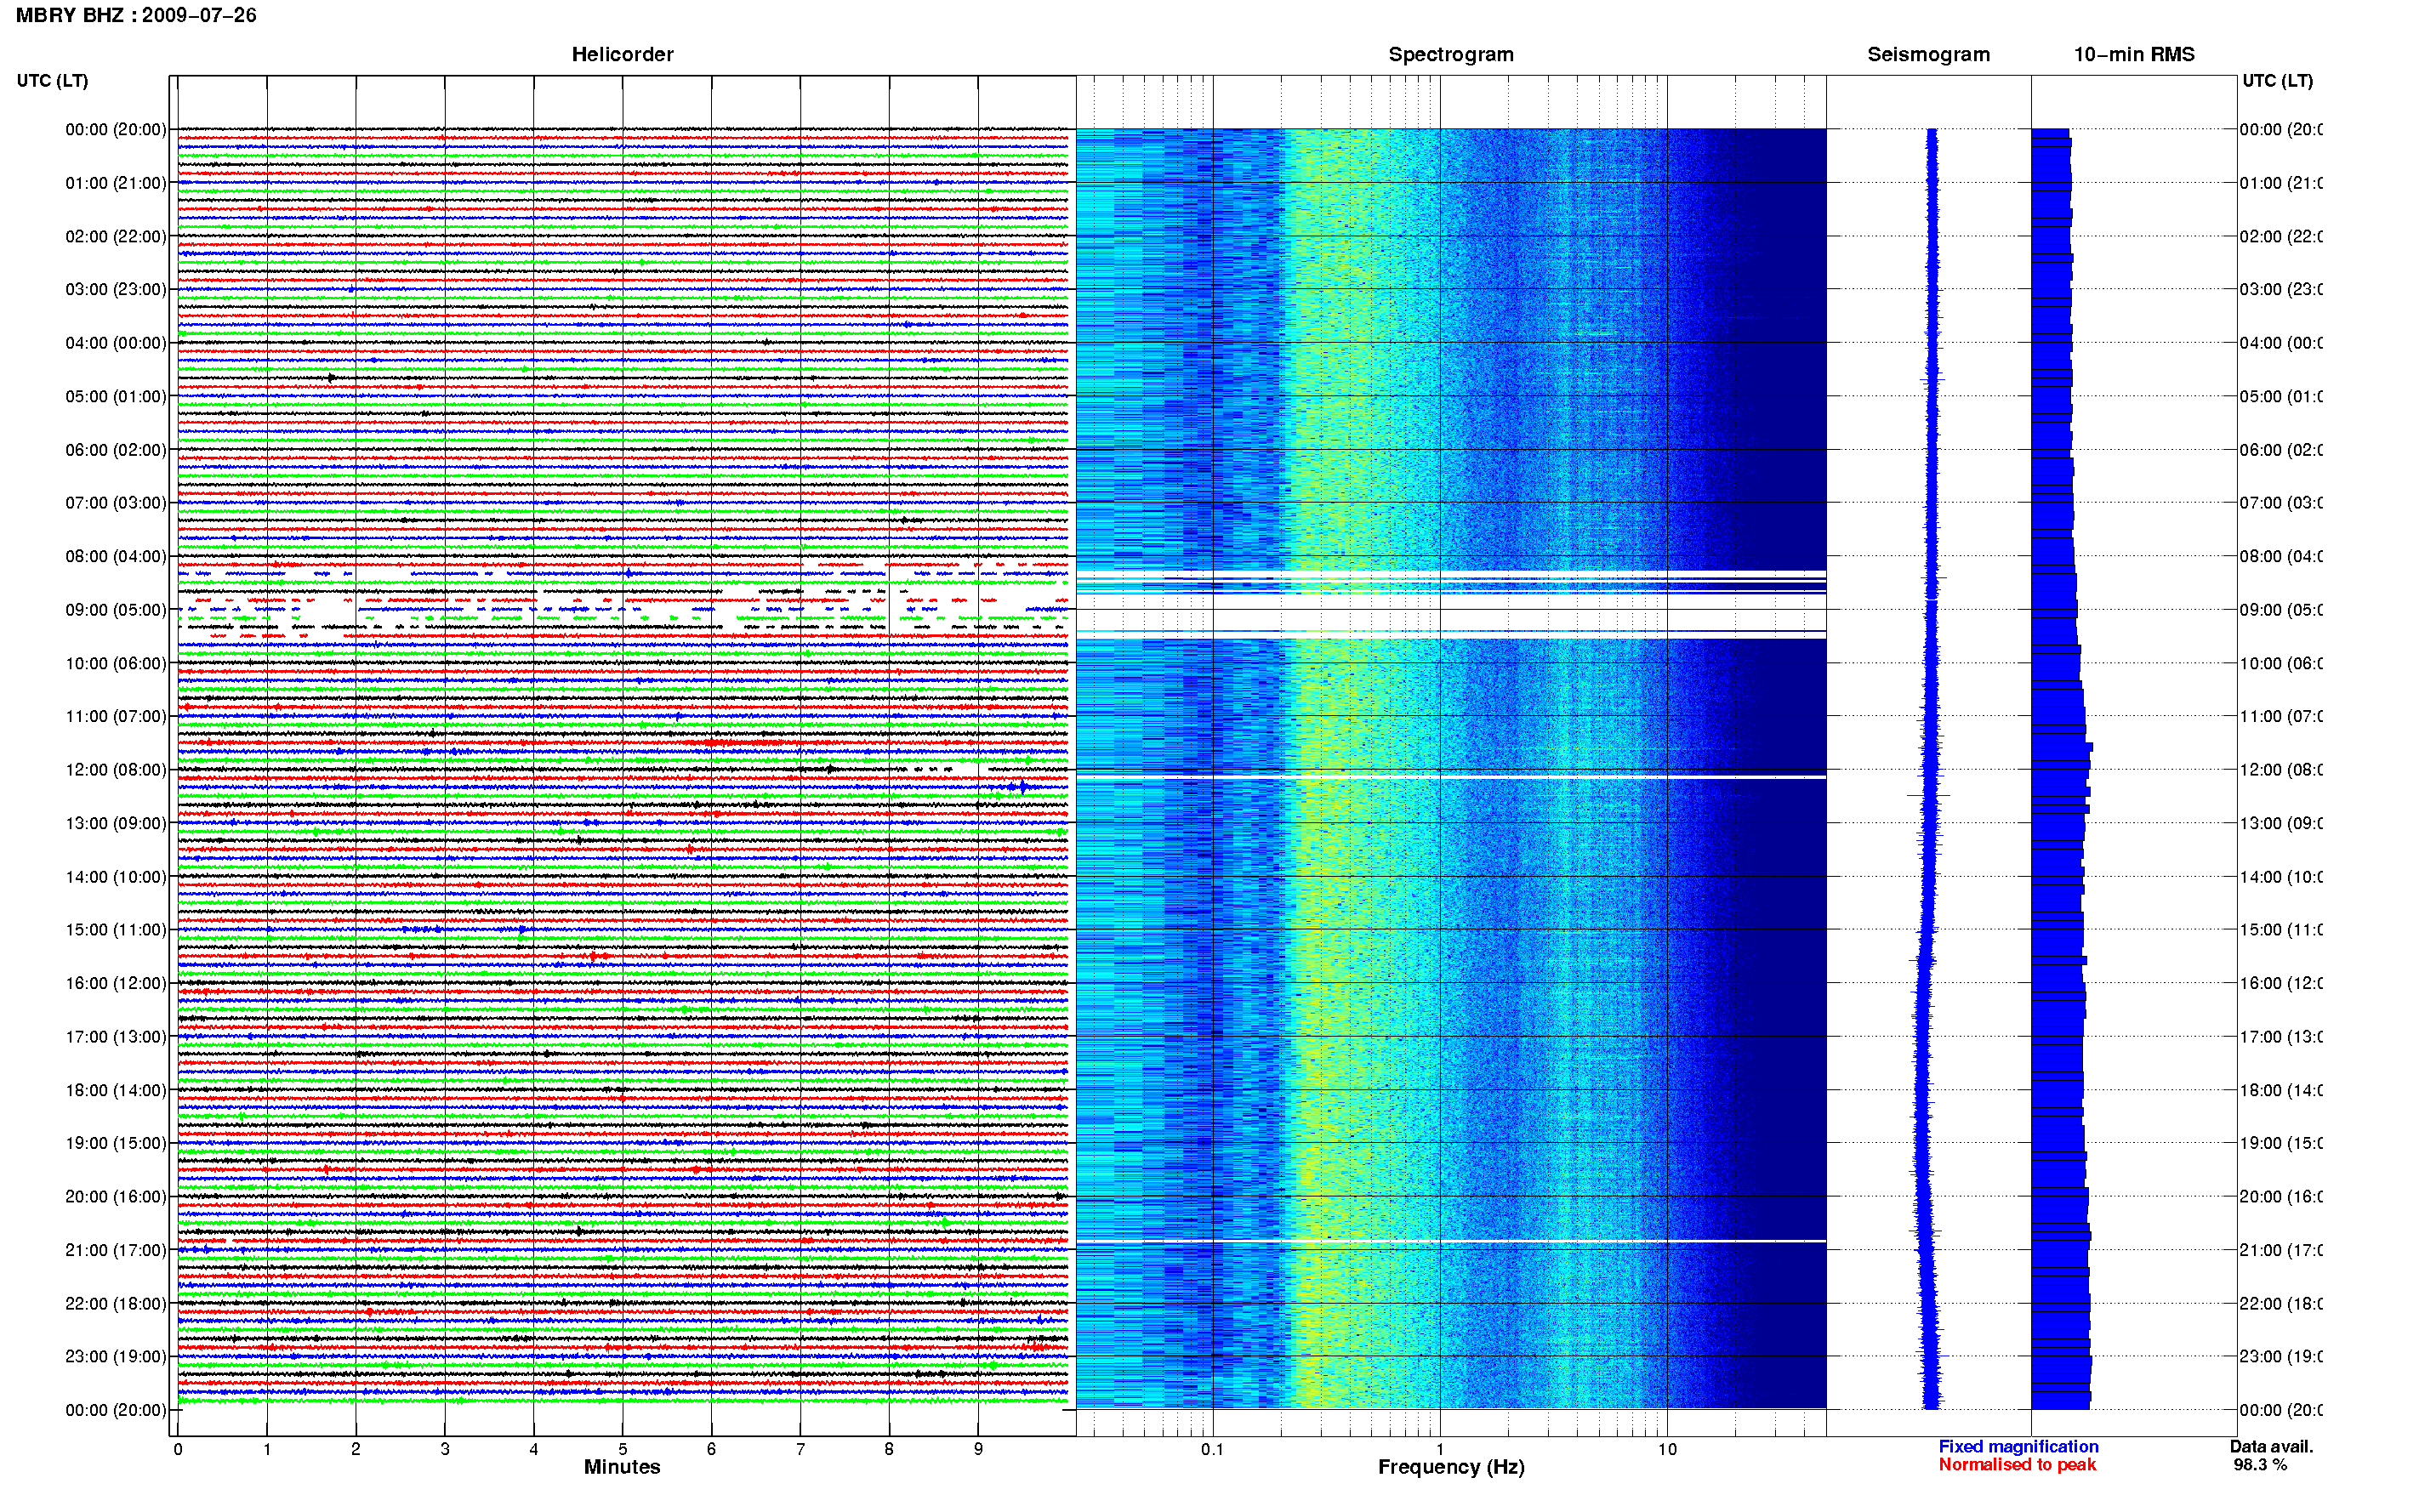Click the left '16:00 (12:00)' time label
Viewport: 2419px width, 1512px height.
tap(116, 983)
